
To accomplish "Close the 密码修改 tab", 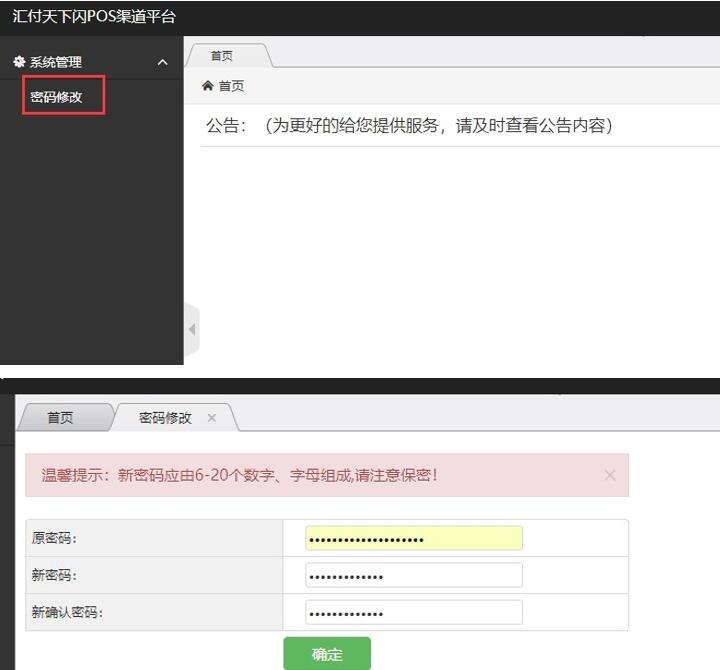I will 212,418.
